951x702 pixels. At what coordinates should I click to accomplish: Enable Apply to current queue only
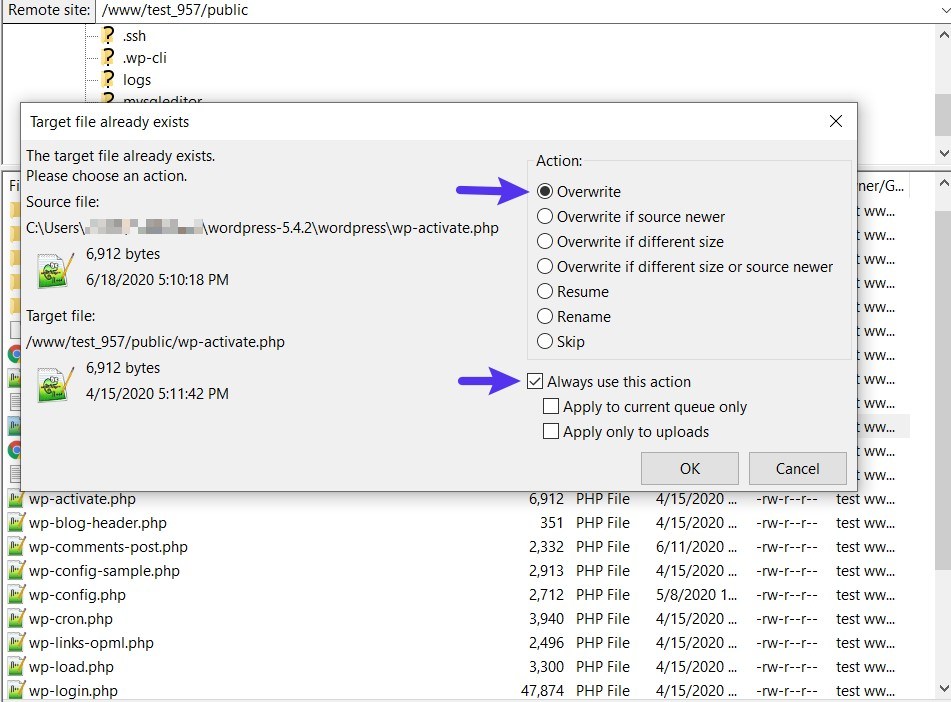click(550, 407)
